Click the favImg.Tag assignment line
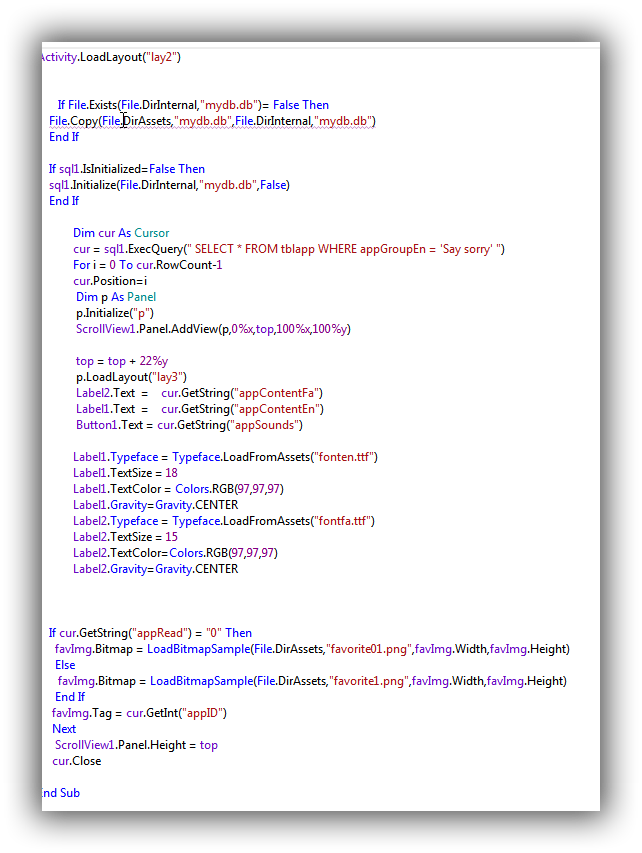The image size is (642, 853). click(140, 713)
